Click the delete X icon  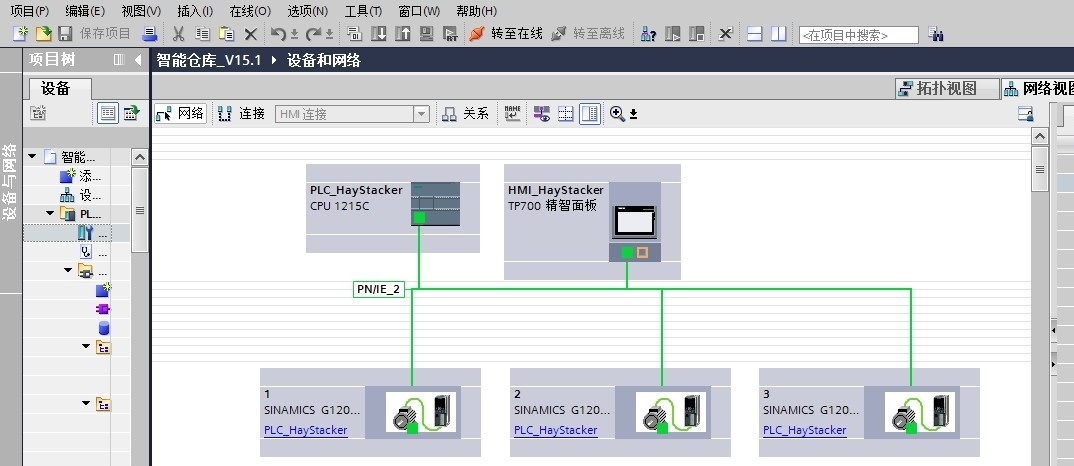click(x=251, y=34)
